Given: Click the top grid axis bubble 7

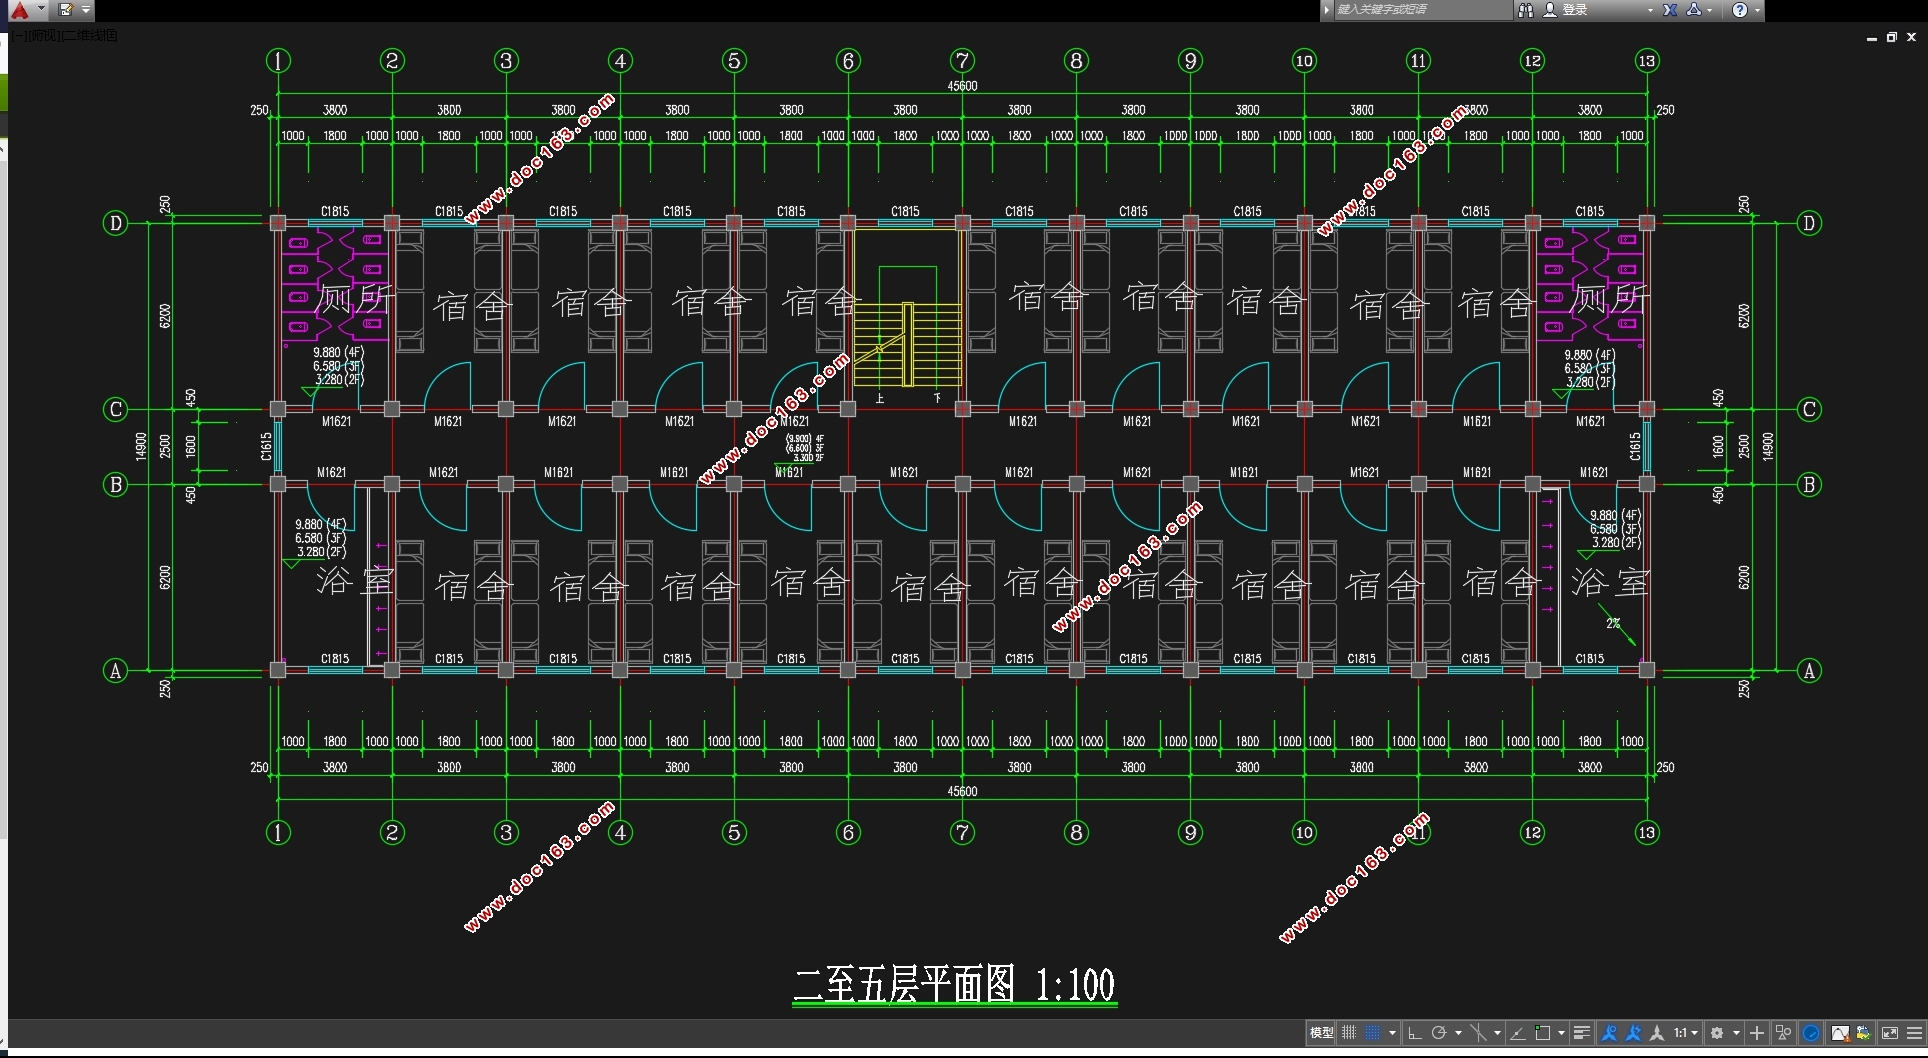Looking at the screenshot, I should (x=962, y=61).
